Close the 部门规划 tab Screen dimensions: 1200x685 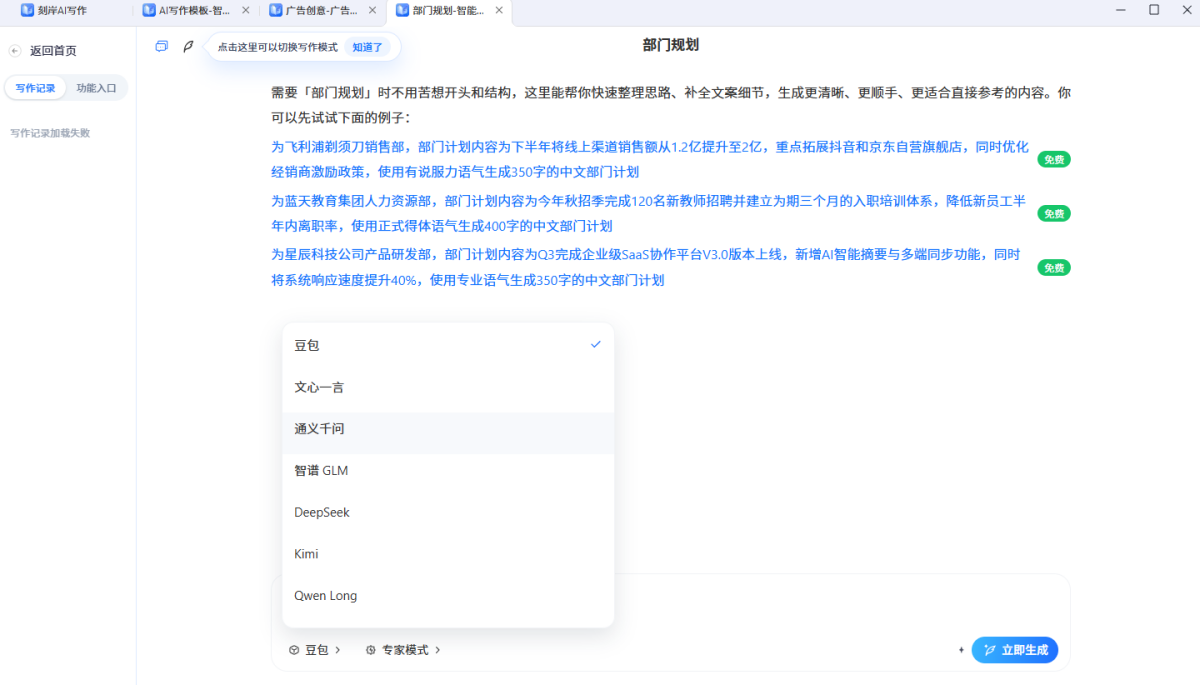coord(499,10)
